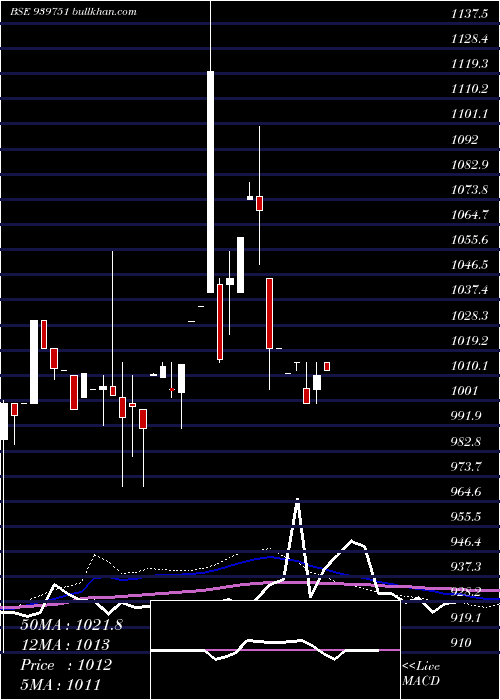This screenshot has width=500, height=700.
Task: Select the 1037.4 price axis label
Action: [x=469, y=290]
